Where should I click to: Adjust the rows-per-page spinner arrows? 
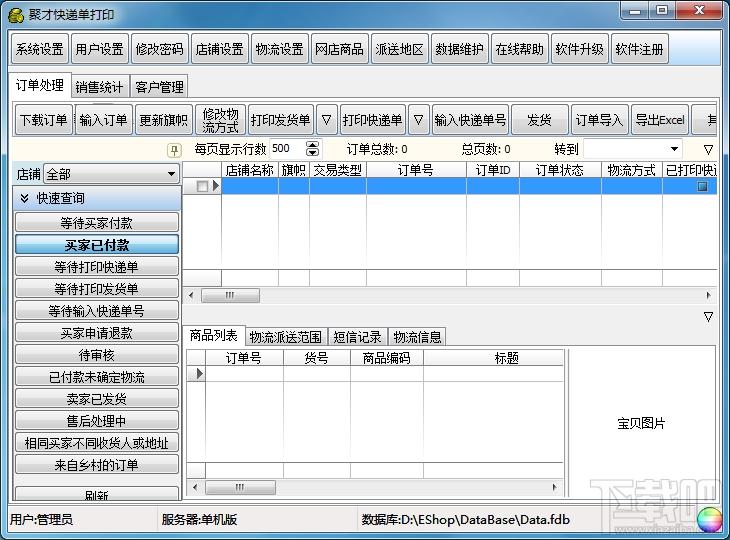[x=312, y=149]
